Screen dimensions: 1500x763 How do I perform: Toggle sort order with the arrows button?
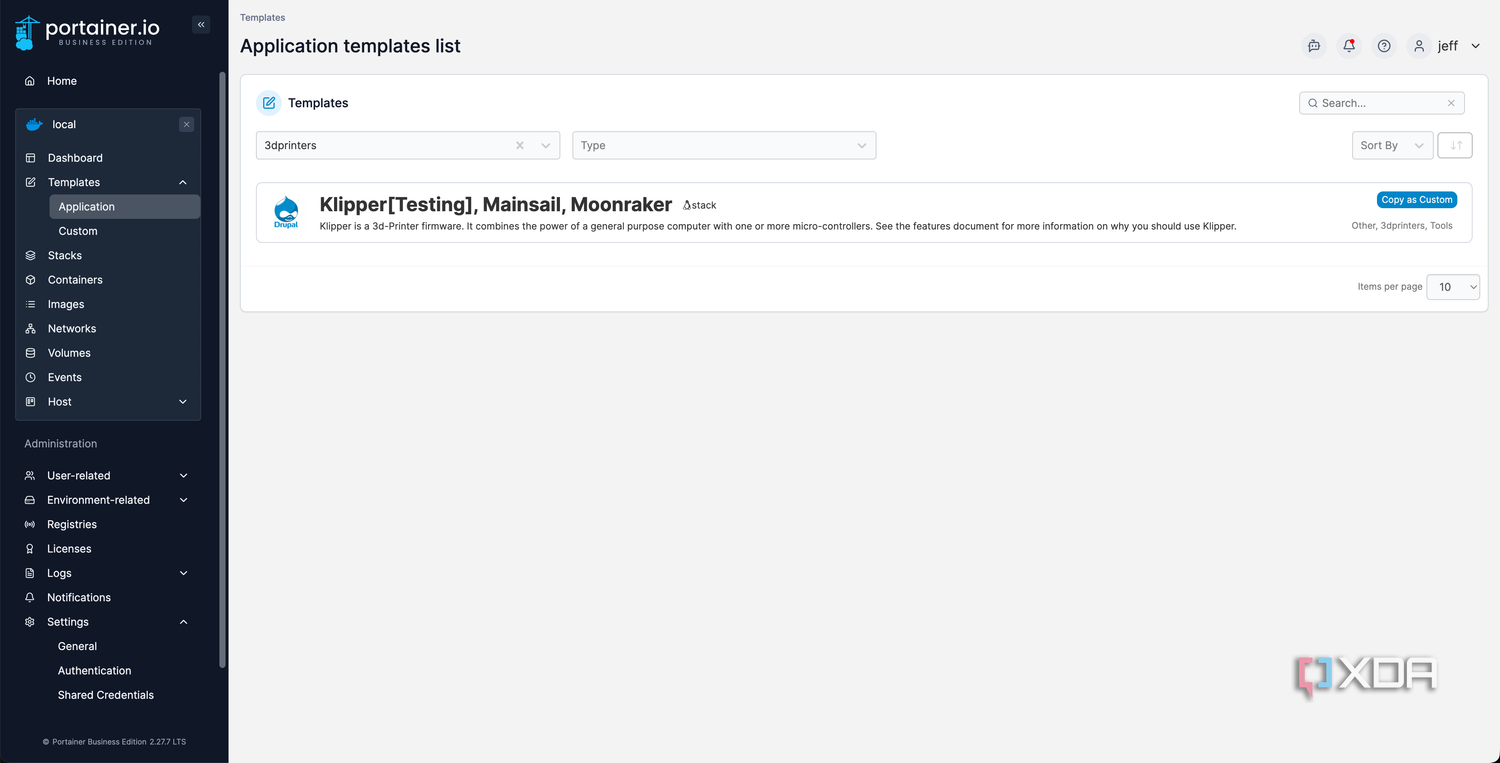(1455, 145)
